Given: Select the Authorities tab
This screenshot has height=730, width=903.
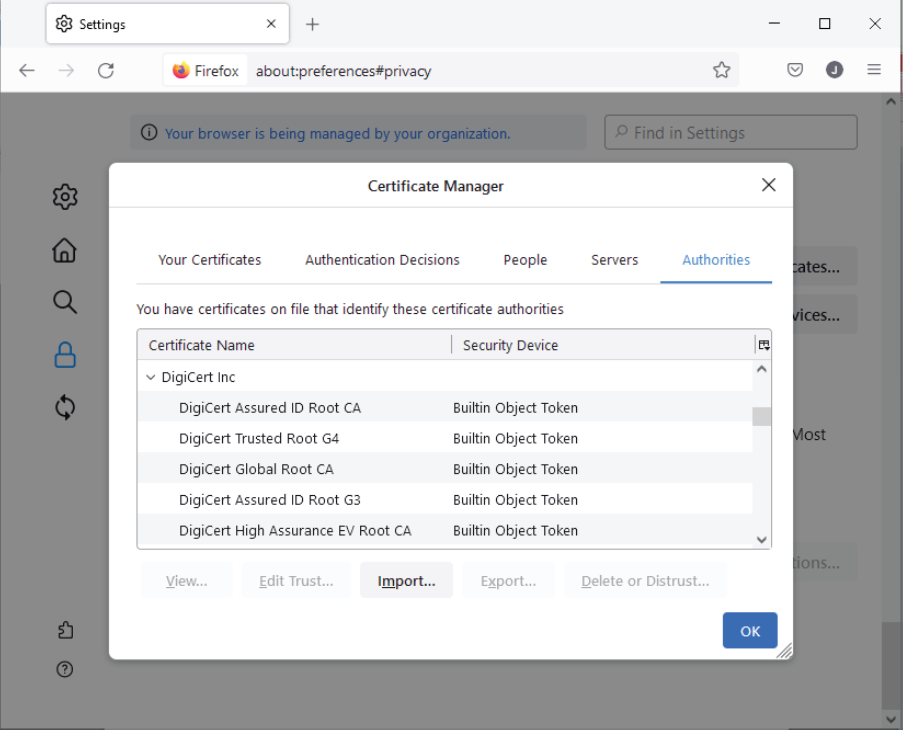Looking at the screenshot, I should pyautogui.click(x=716, y=260).
